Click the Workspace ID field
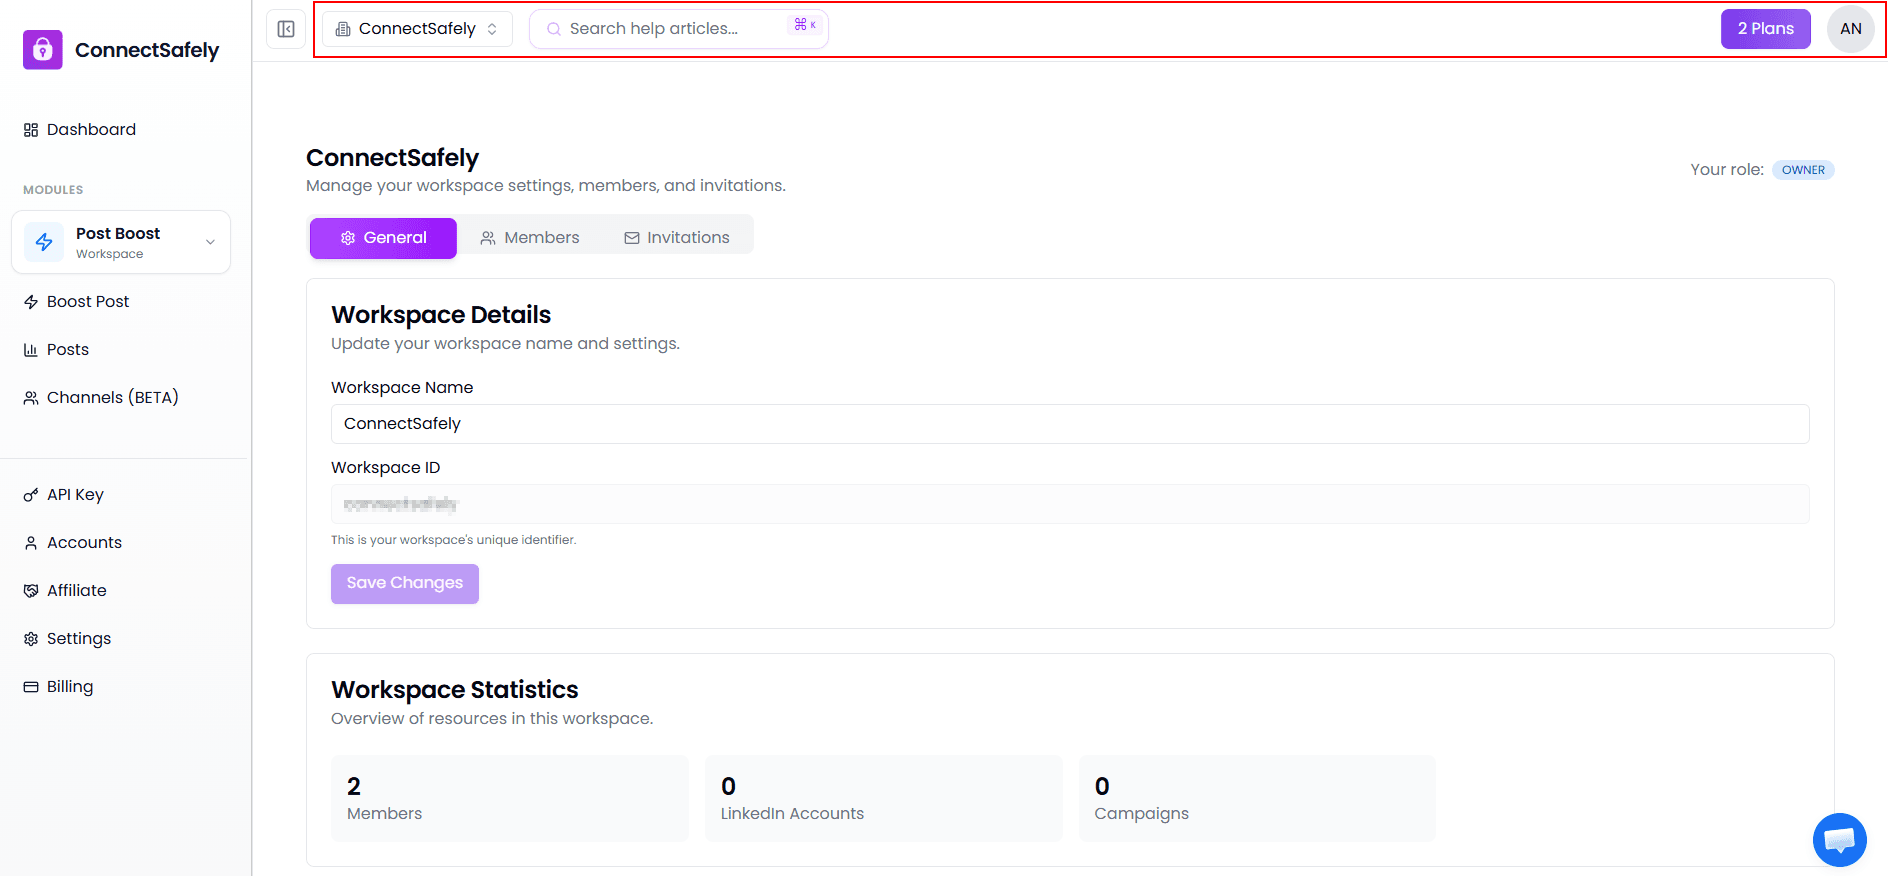 pyautogui.click(x=1070, y=504)
